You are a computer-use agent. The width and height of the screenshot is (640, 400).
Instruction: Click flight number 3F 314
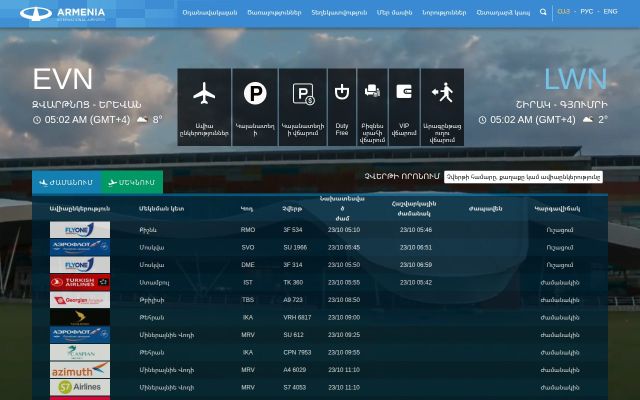(x=293, y=265)
